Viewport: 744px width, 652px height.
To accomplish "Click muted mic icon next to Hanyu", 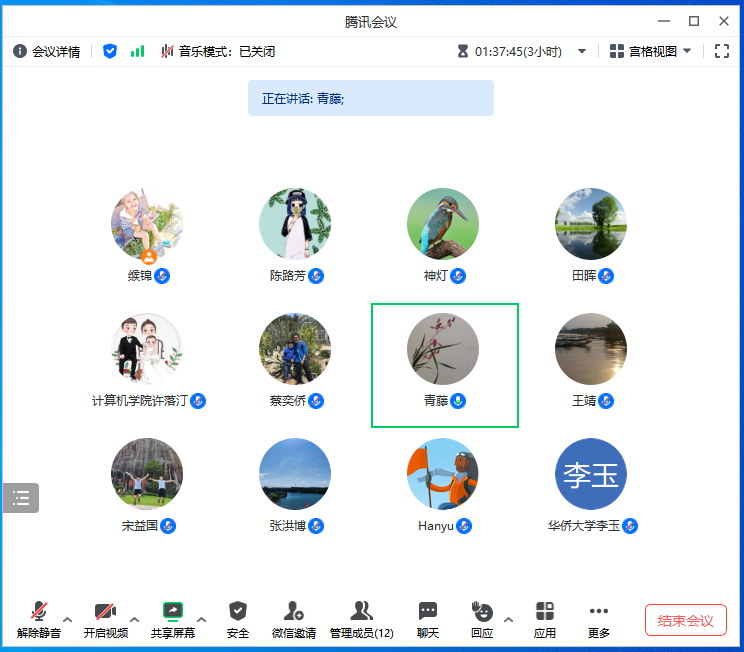I will coord(464,526).
